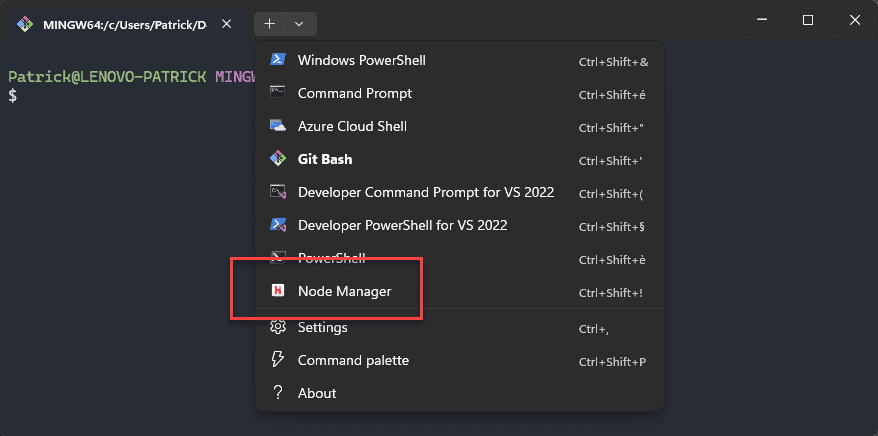878x436 pixels.
Task: Collapse the new tab profiles dropdown arrow
Action: [299, 24]
